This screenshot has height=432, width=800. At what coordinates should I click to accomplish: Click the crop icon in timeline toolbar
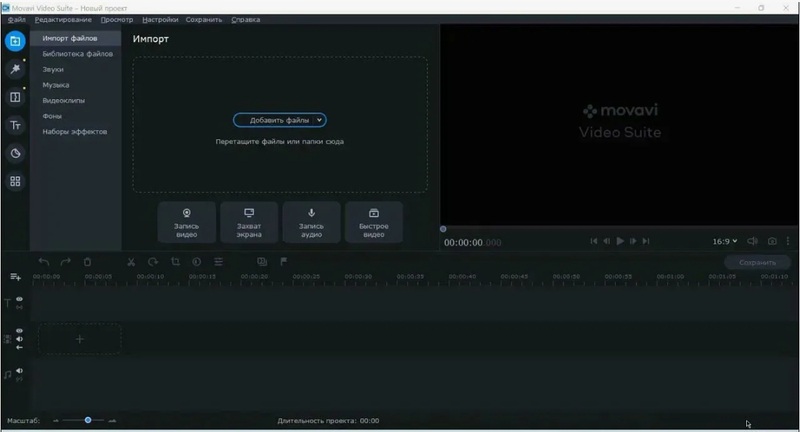click(x=174, y=262)
